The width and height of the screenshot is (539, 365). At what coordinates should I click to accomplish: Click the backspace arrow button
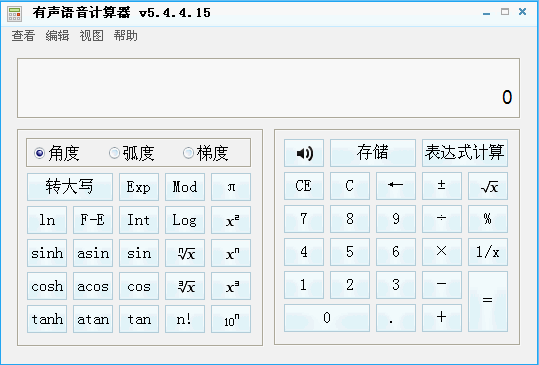click(396, 186)
